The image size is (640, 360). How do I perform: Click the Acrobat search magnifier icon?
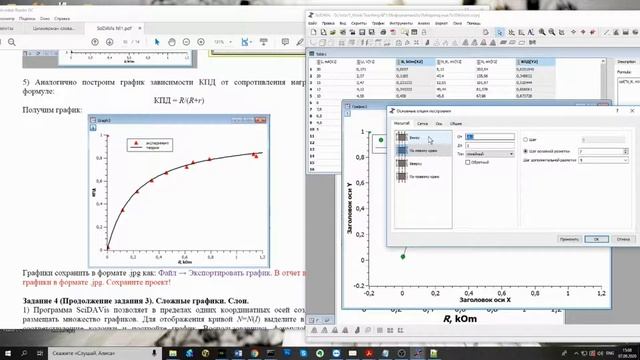pyautogui.click(x=12, y=42)
